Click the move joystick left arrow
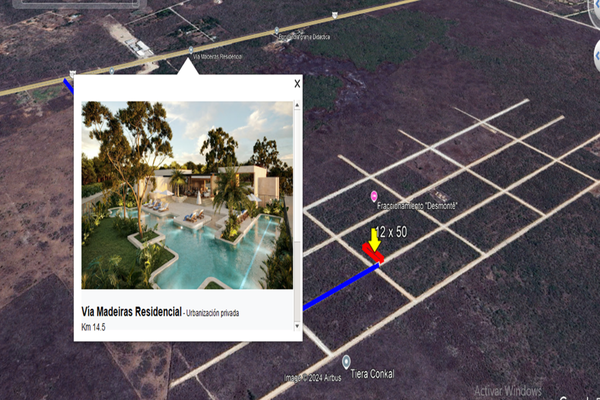 [x=597, y=56]
